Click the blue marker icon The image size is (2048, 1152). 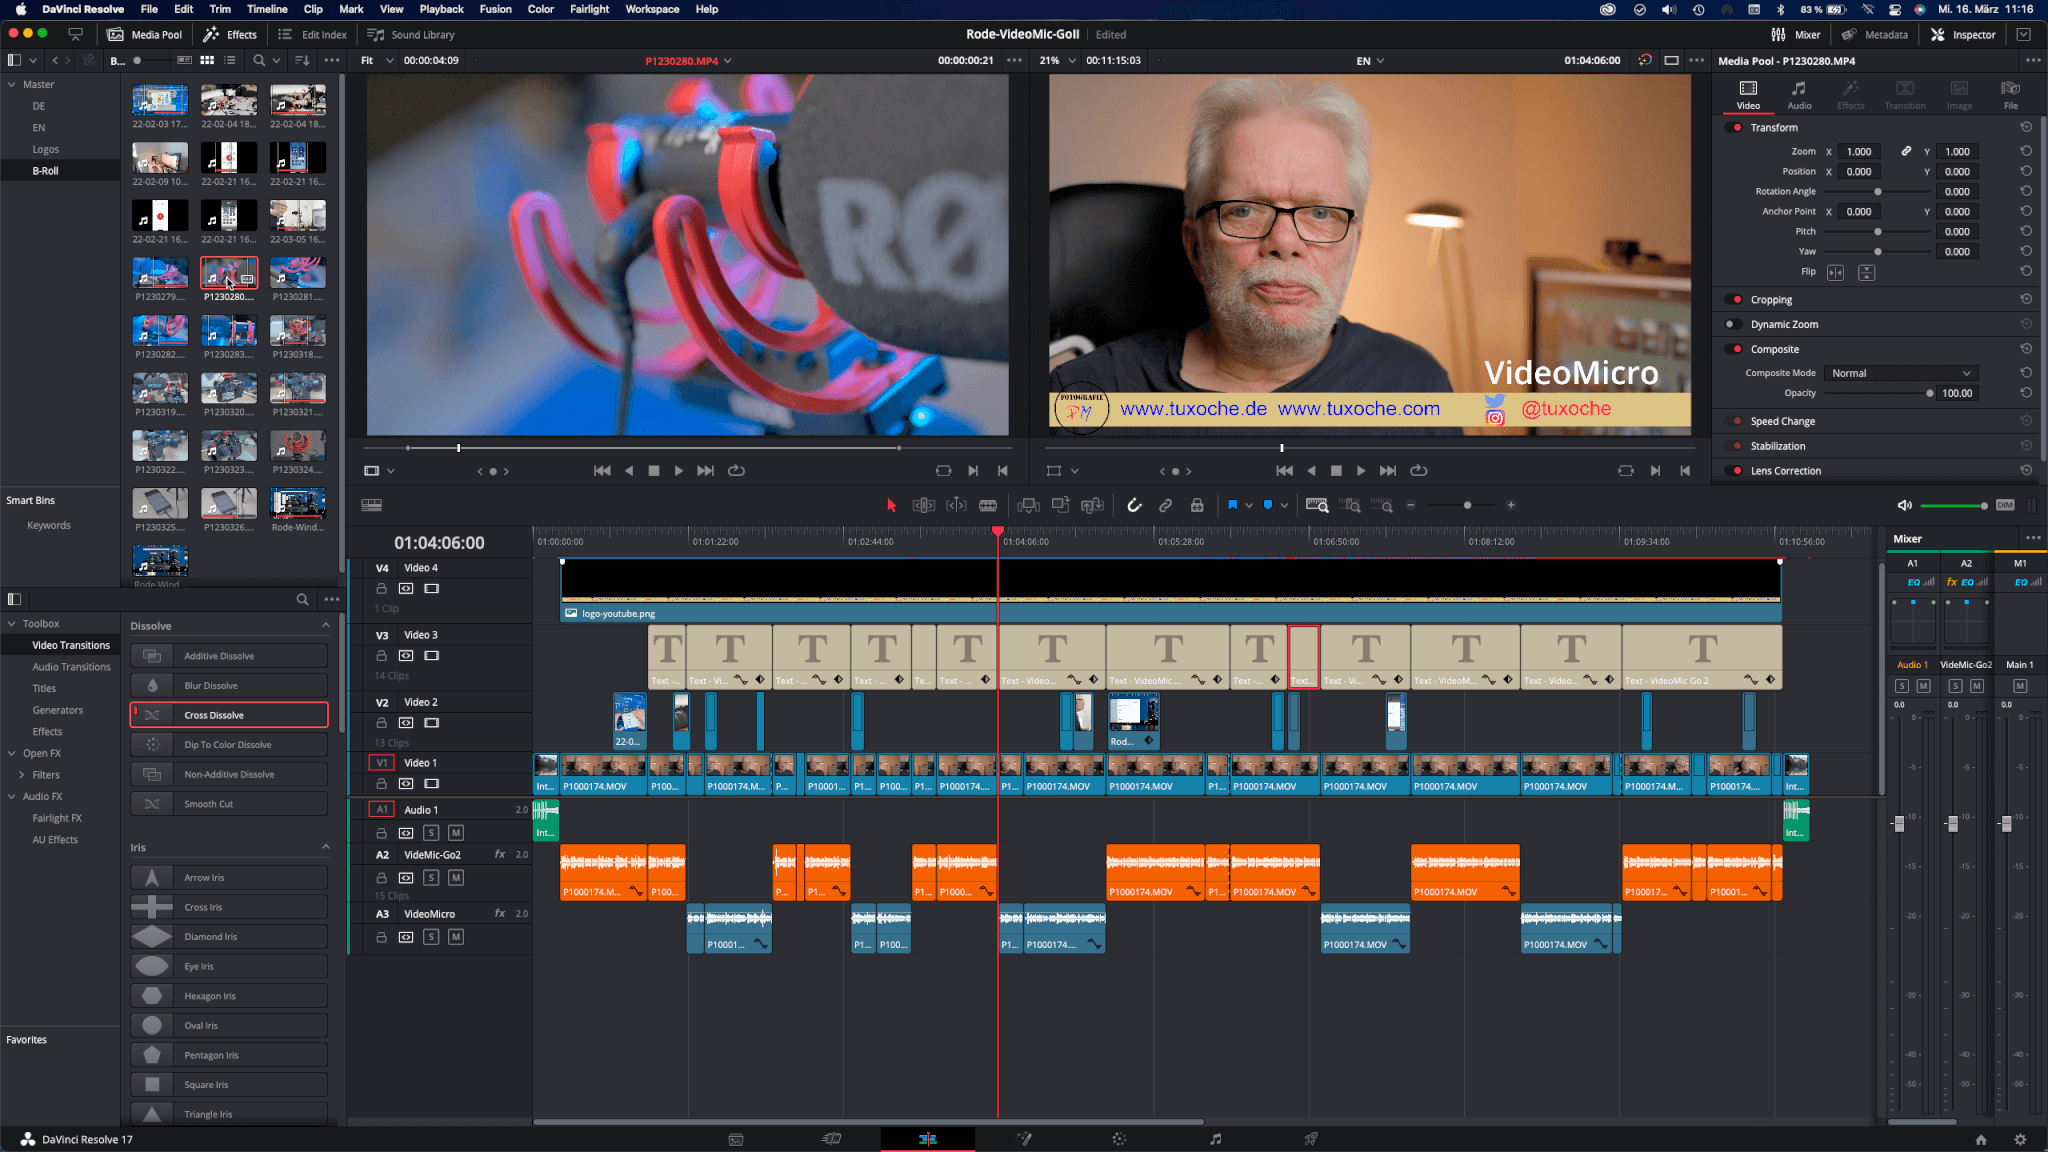pos(1268,506)
